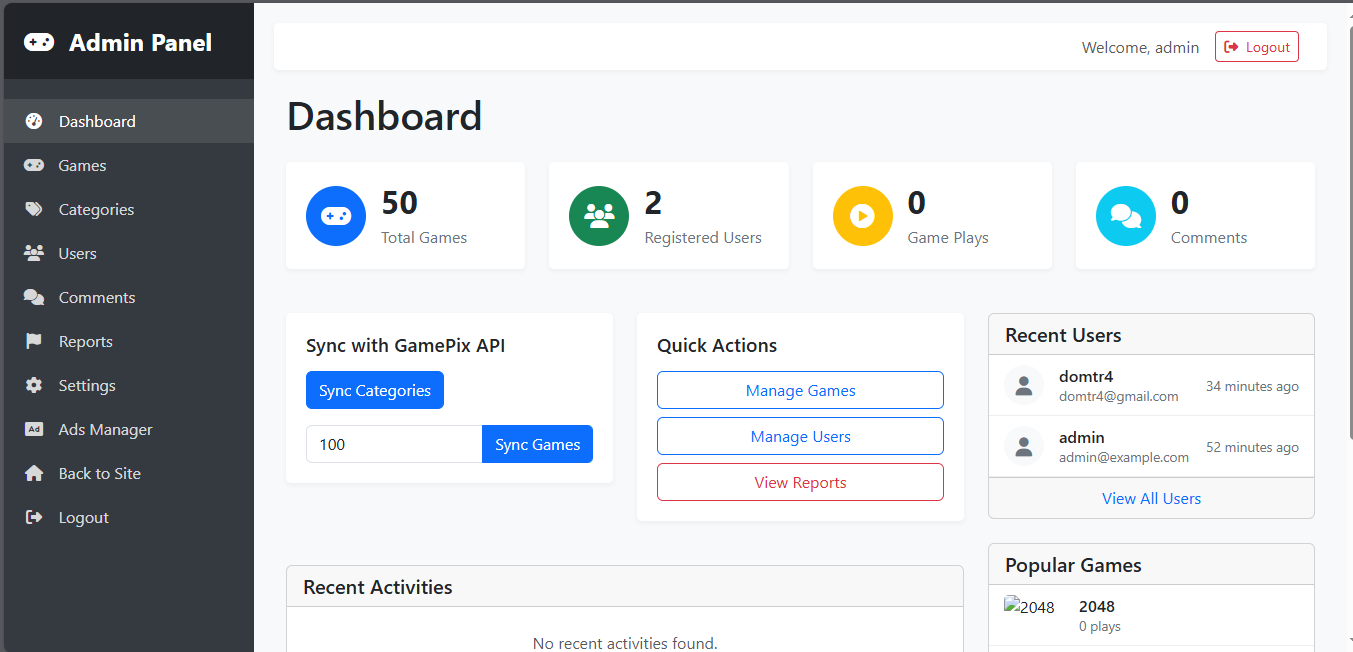This screenshot has width=1353, height=652.
Task: Click the sidebar Logout arrow icon
Action: 34,517
